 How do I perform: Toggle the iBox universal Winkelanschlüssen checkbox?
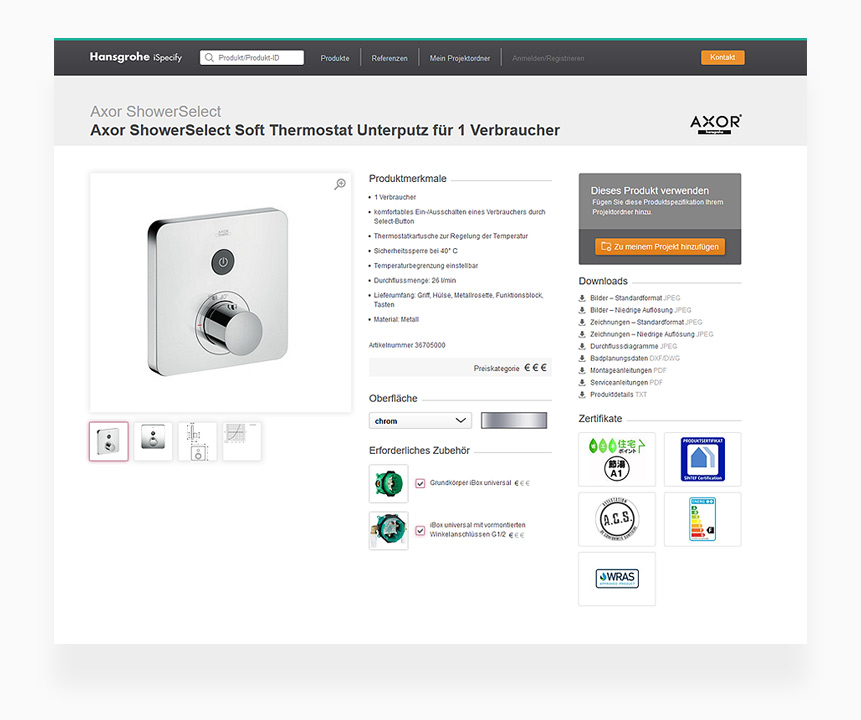click(420, 531)
